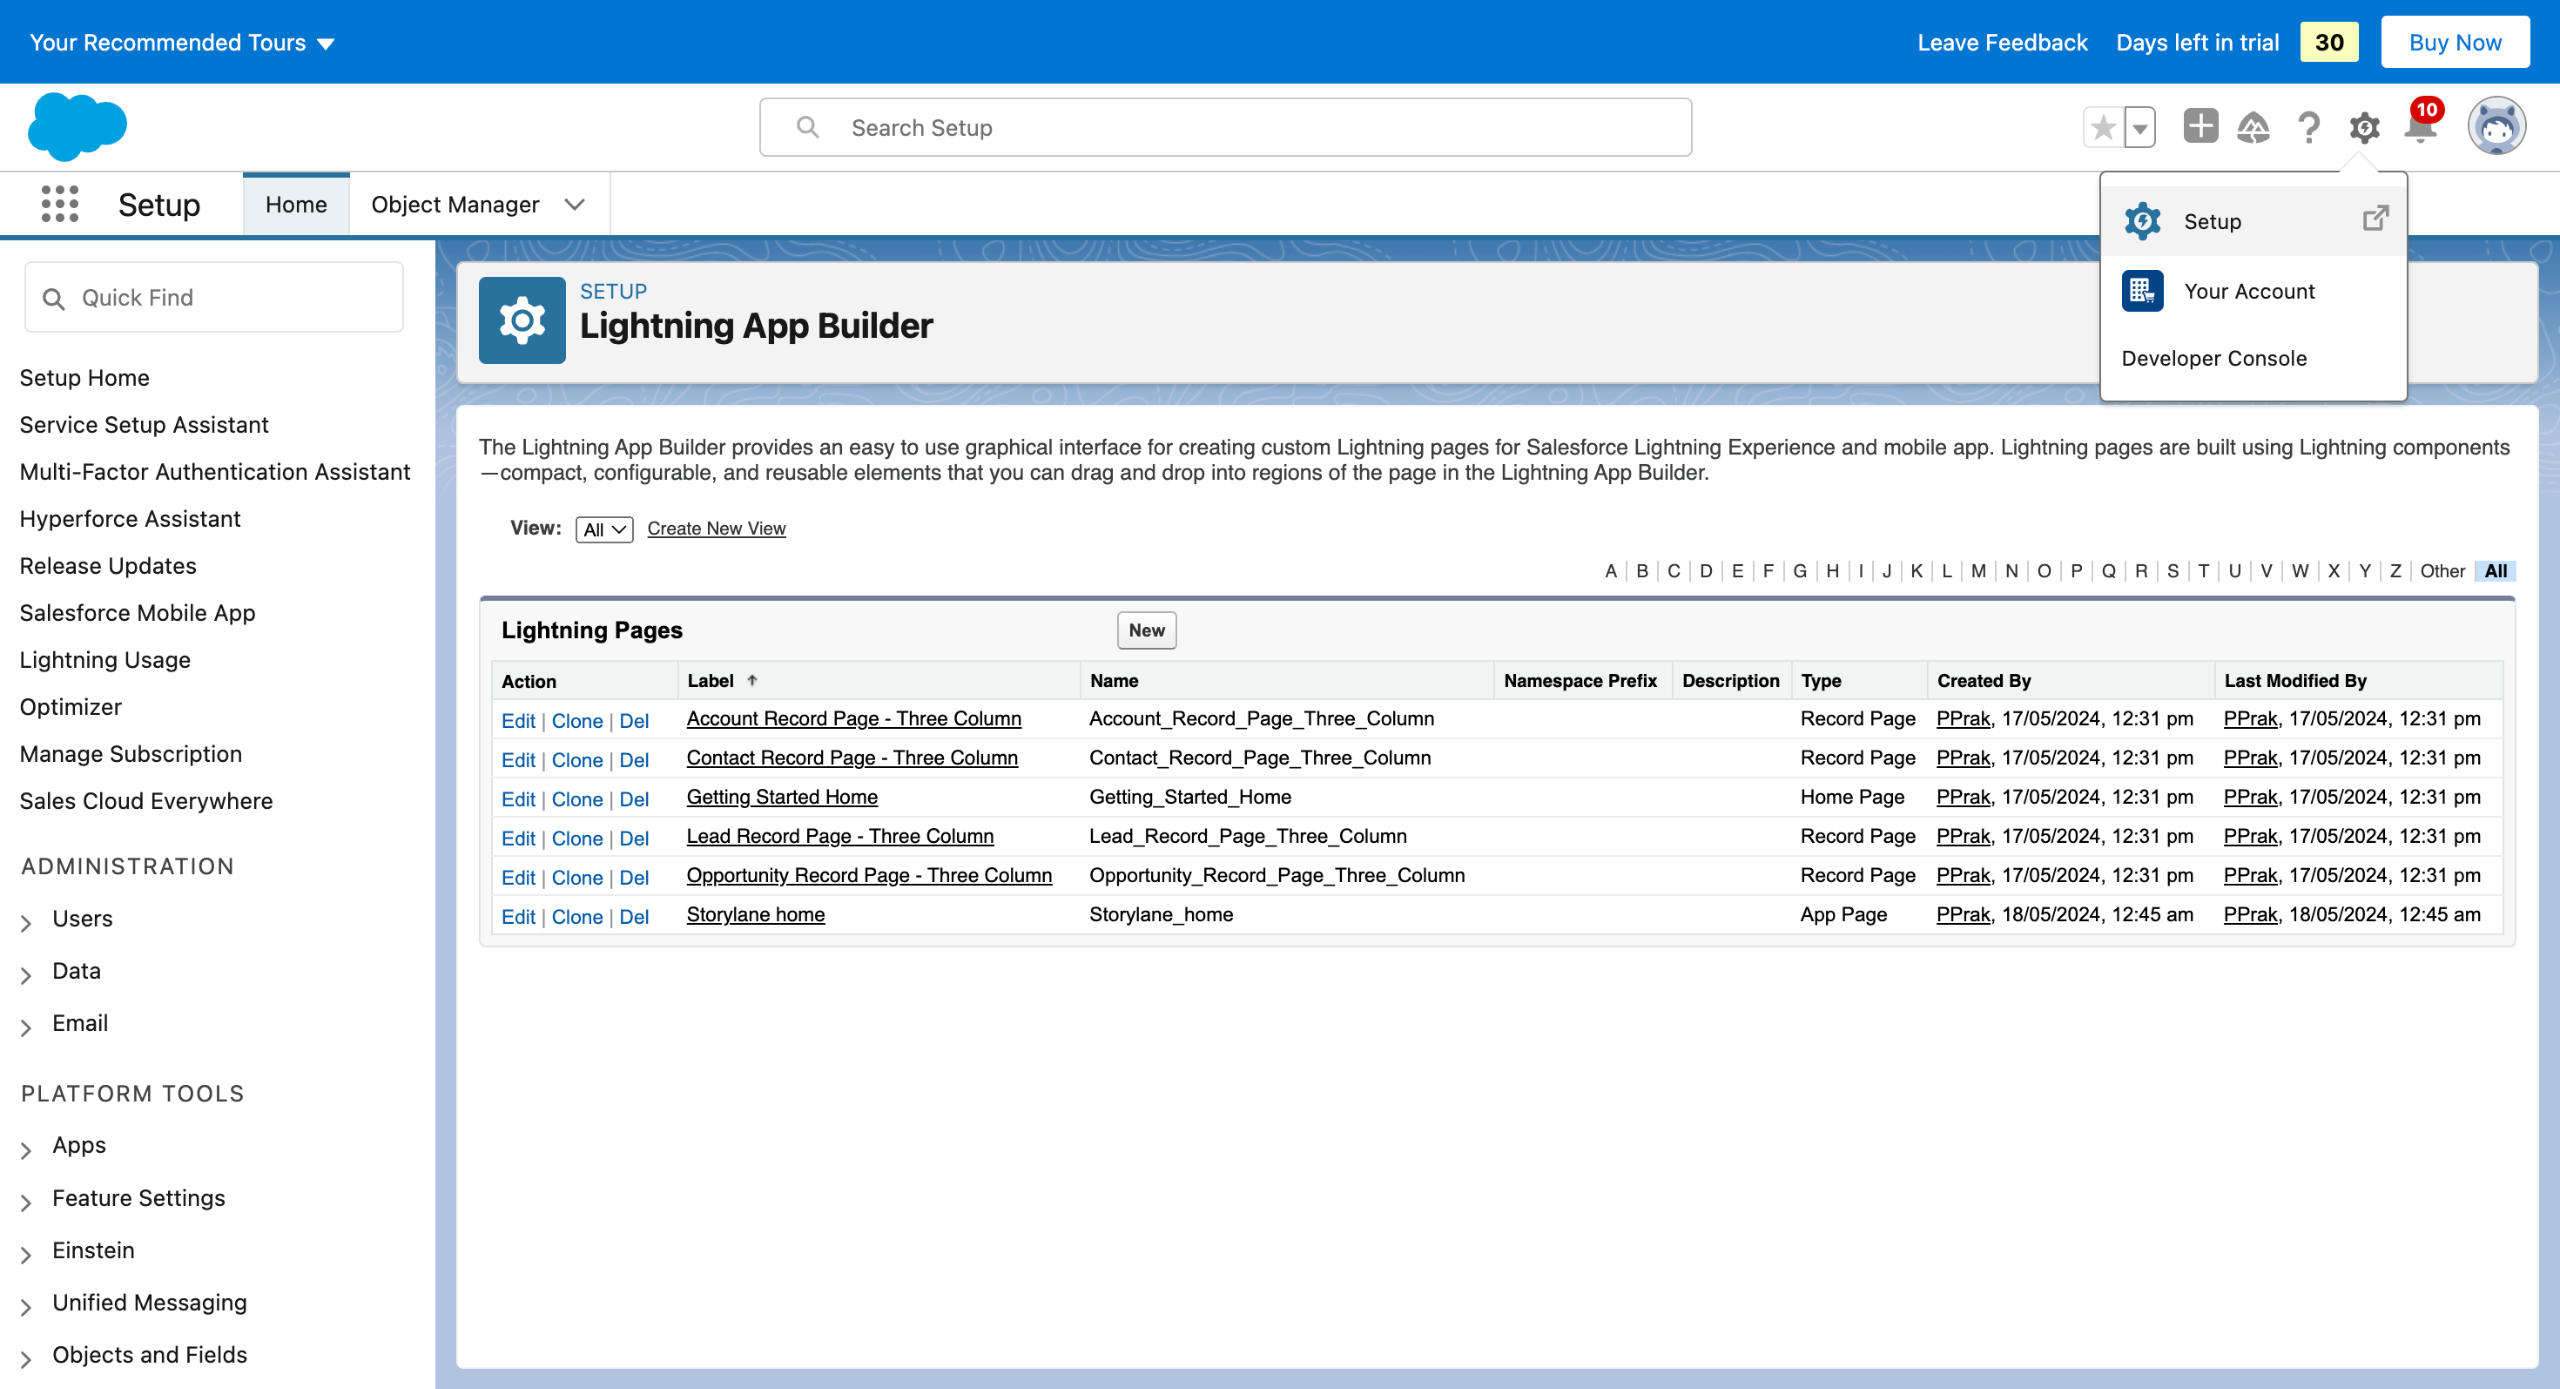Expand the Users tree section

26,922
